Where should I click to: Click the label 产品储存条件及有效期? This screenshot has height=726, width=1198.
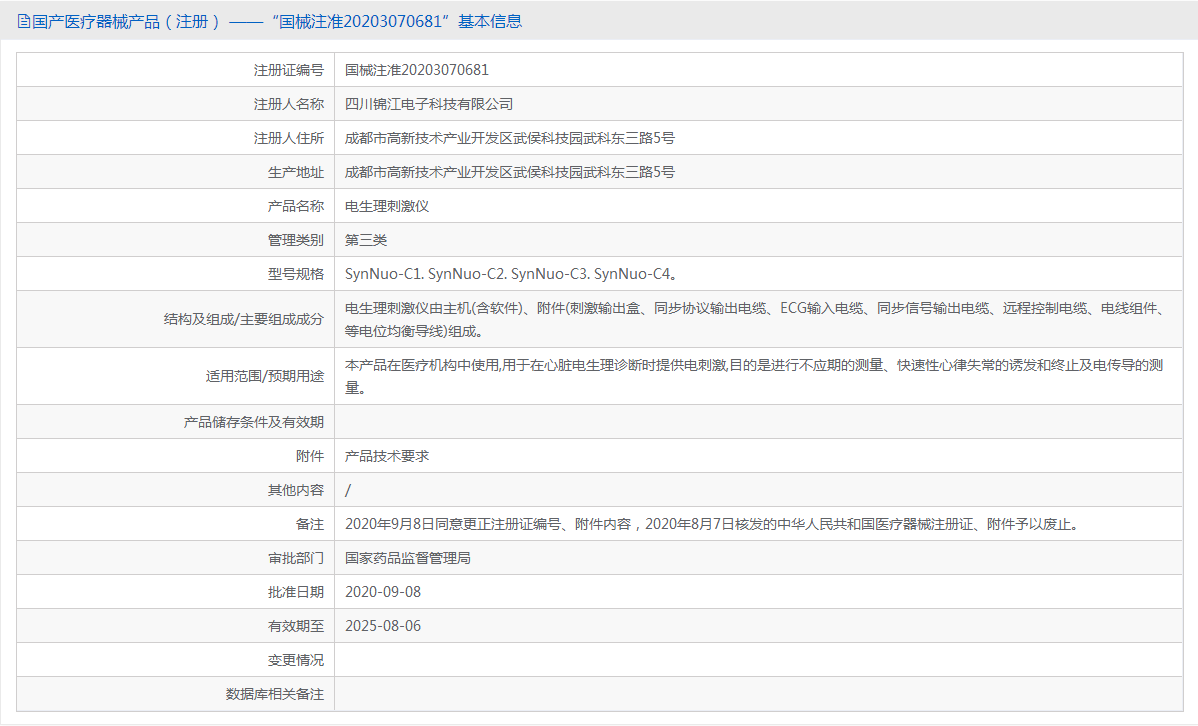click(254, 422)
